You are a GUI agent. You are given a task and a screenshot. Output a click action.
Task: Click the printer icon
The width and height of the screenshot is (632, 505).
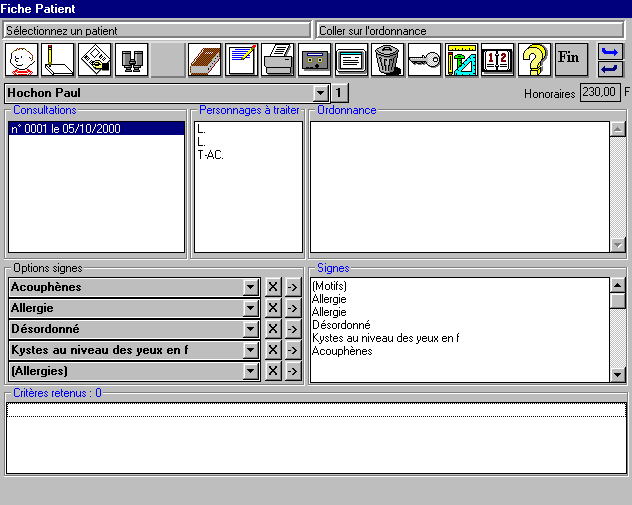tap(278, 60)
